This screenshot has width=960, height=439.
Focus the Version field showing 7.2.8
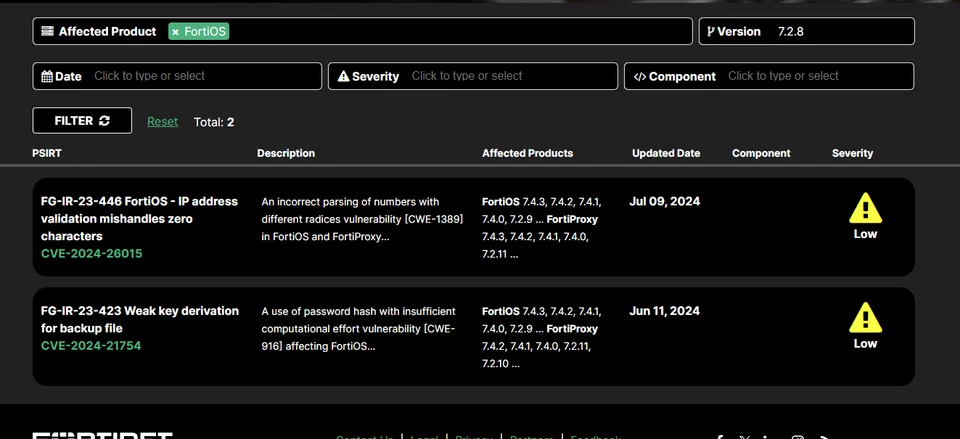click(x=807, y=31)
